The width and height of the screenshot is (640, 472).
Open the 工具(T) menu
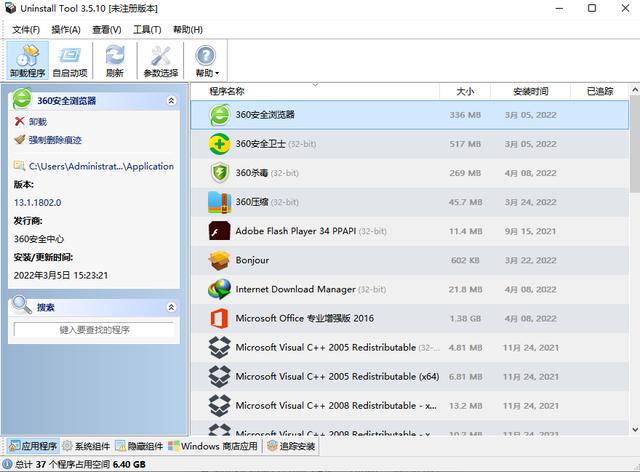click(147, 29)
